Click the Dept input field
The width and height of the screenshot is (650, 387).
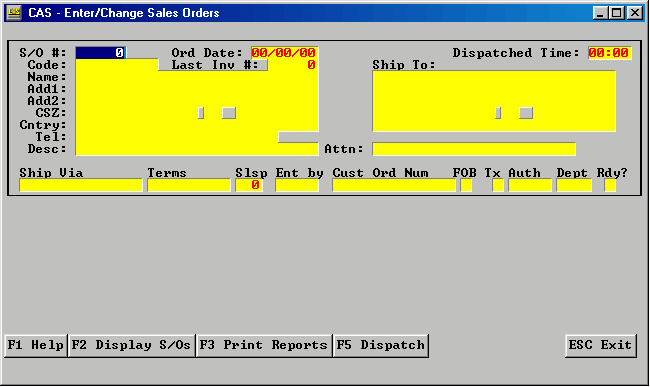pos(574,185)
